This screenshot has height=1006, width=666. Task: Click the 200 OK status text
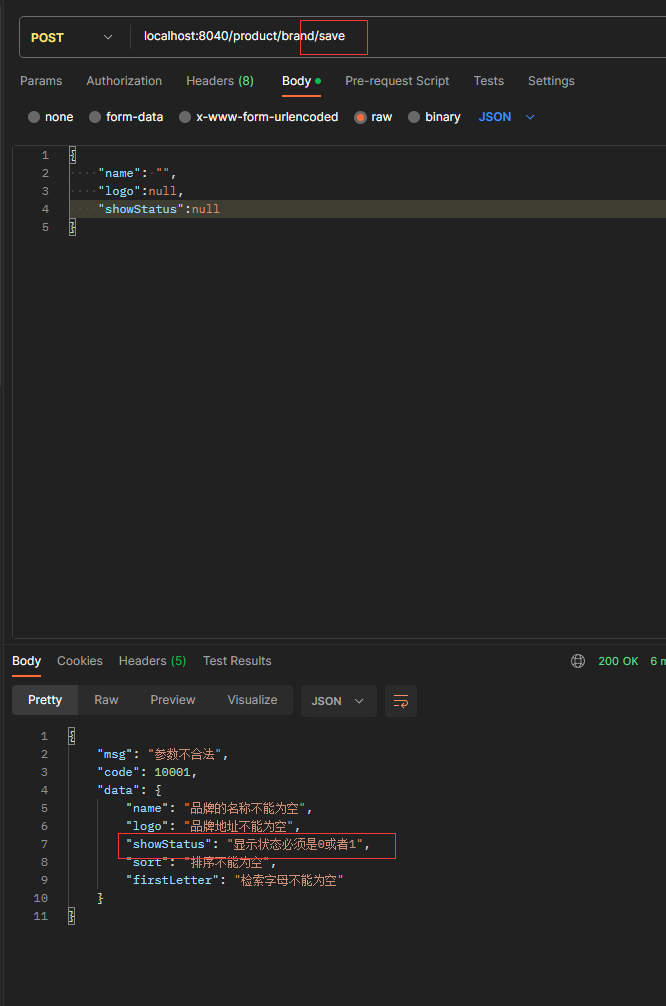coord(618,661)
